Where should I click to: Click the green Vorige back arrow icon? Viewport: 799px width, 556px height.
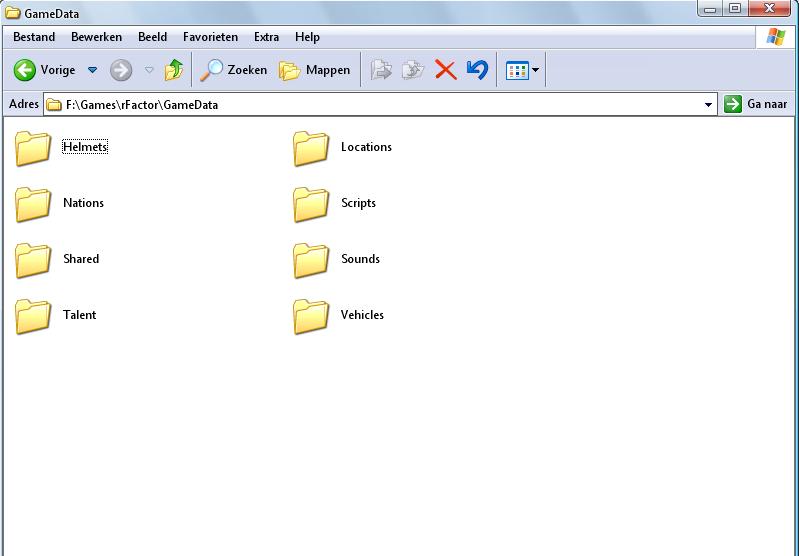point(24,70)
